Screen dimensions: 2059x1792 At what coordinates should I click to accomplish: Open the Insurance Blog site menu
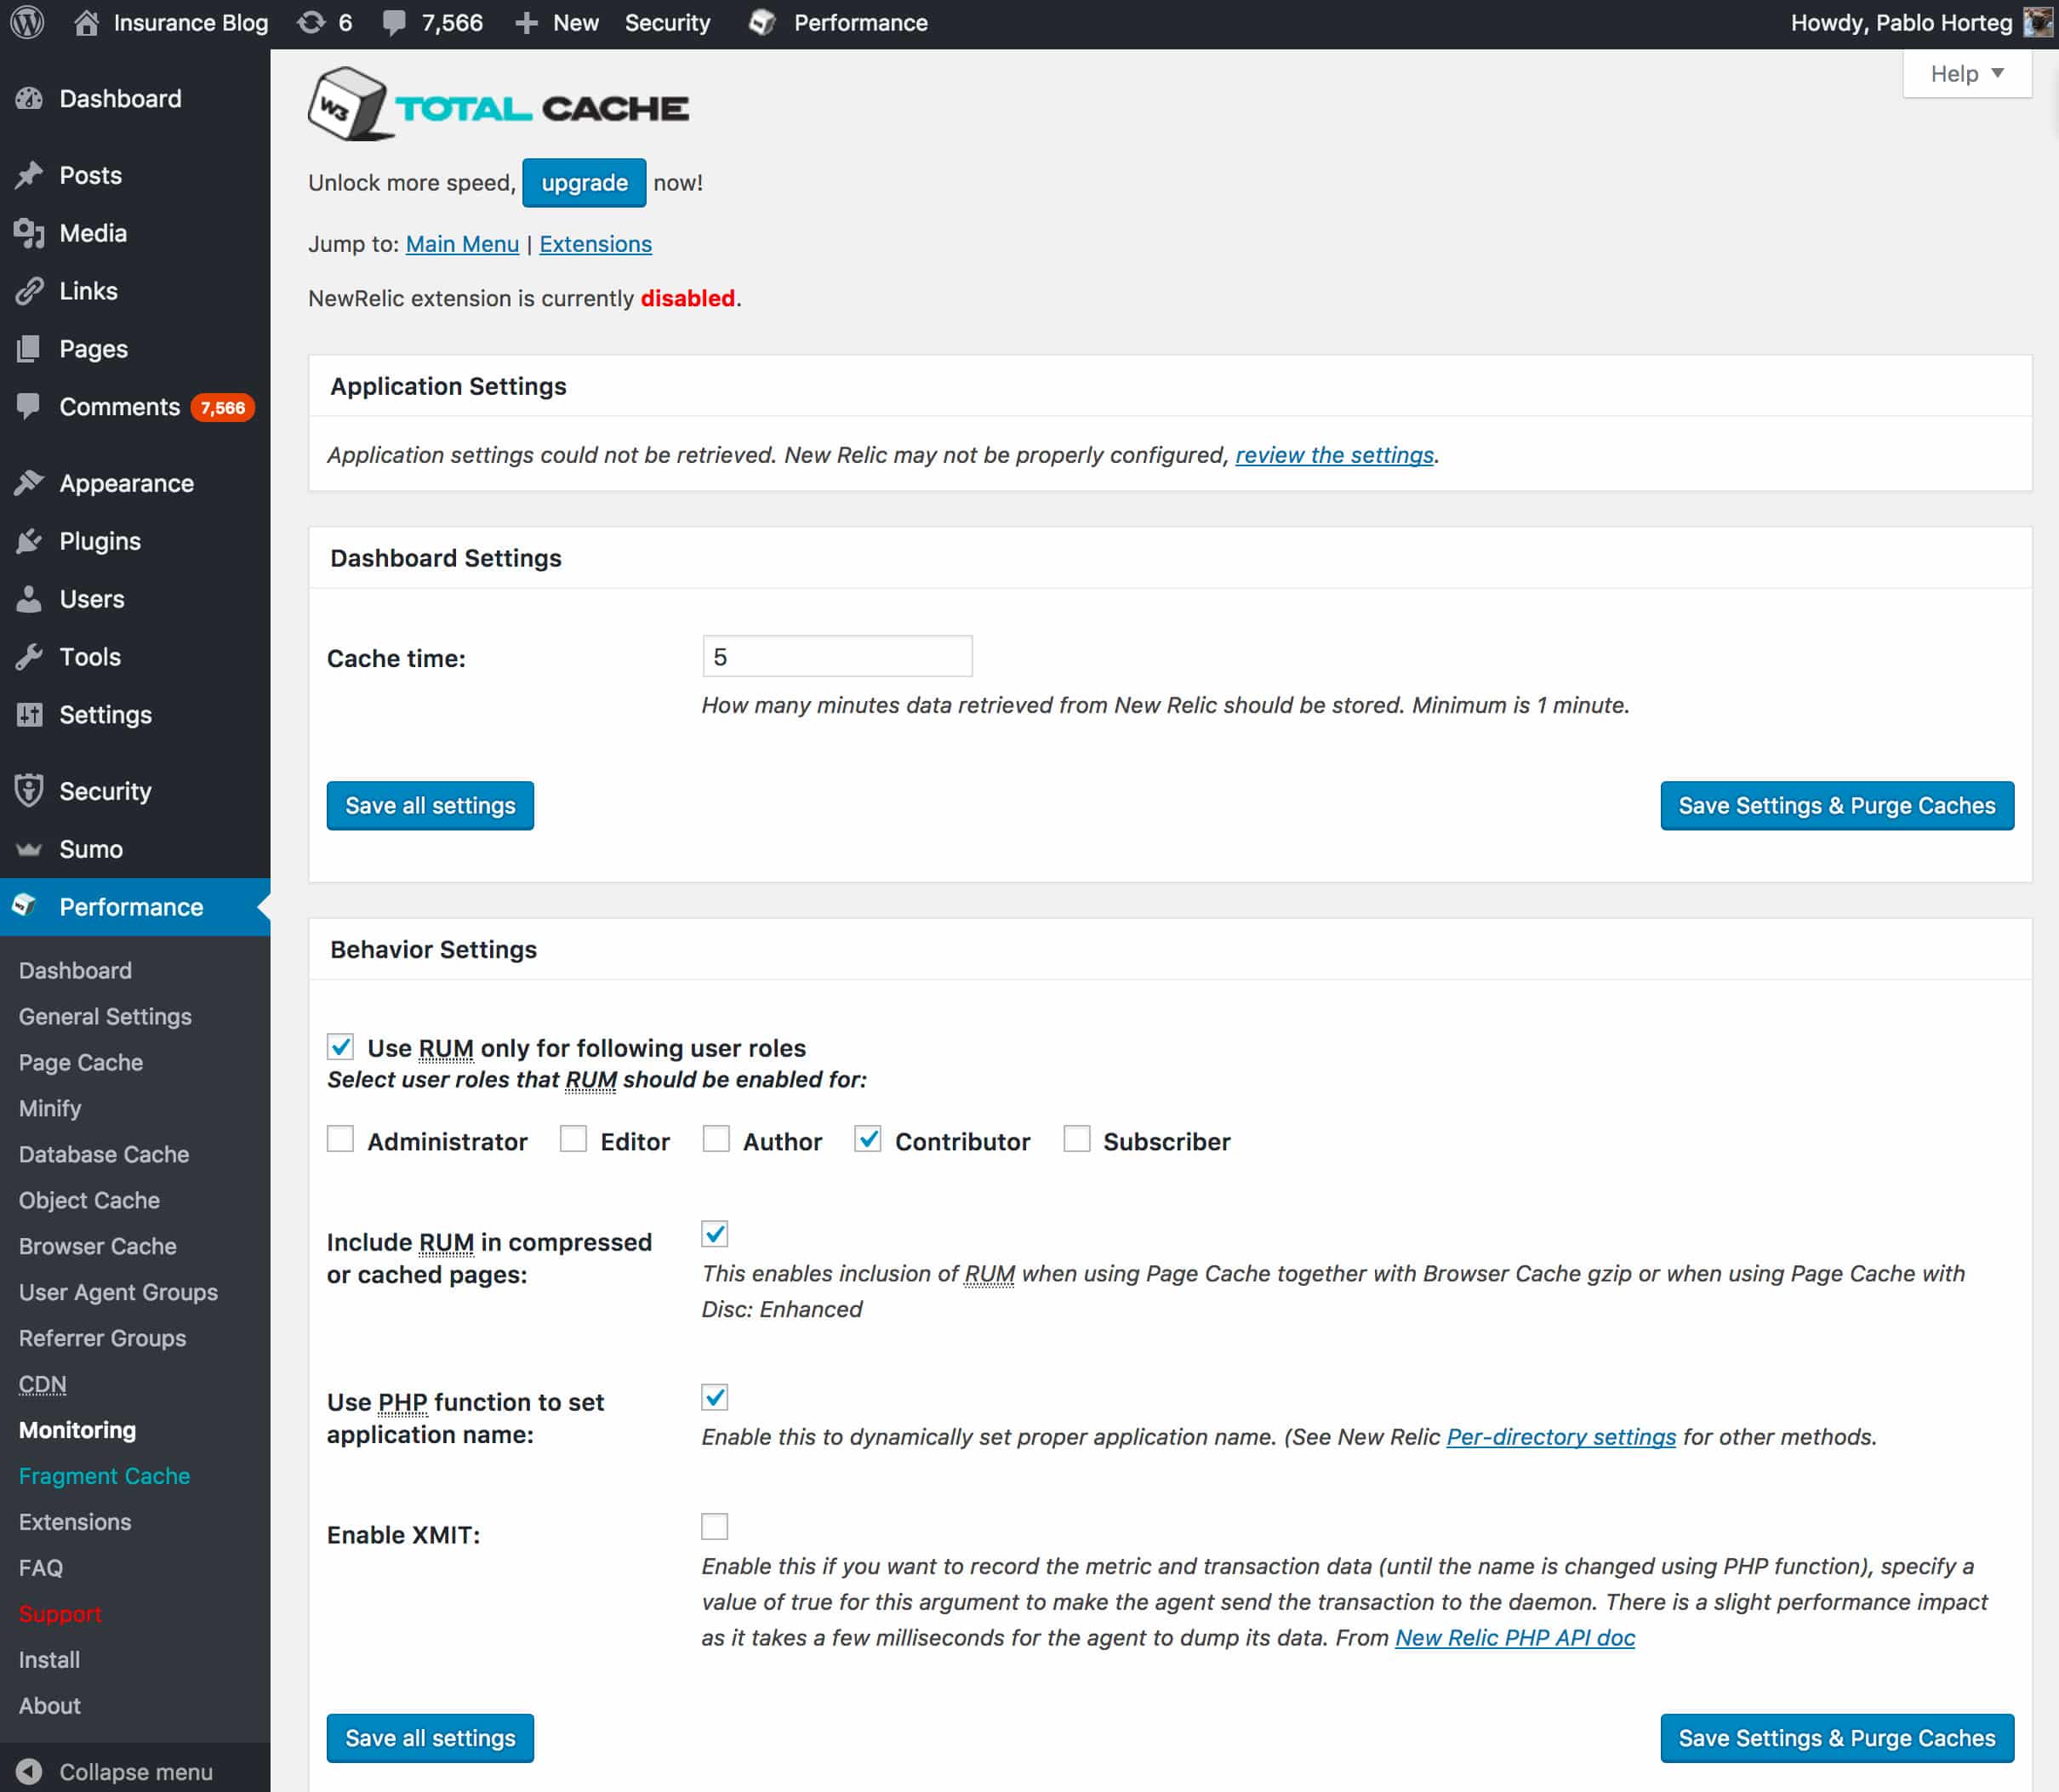[x=172, y=23]
